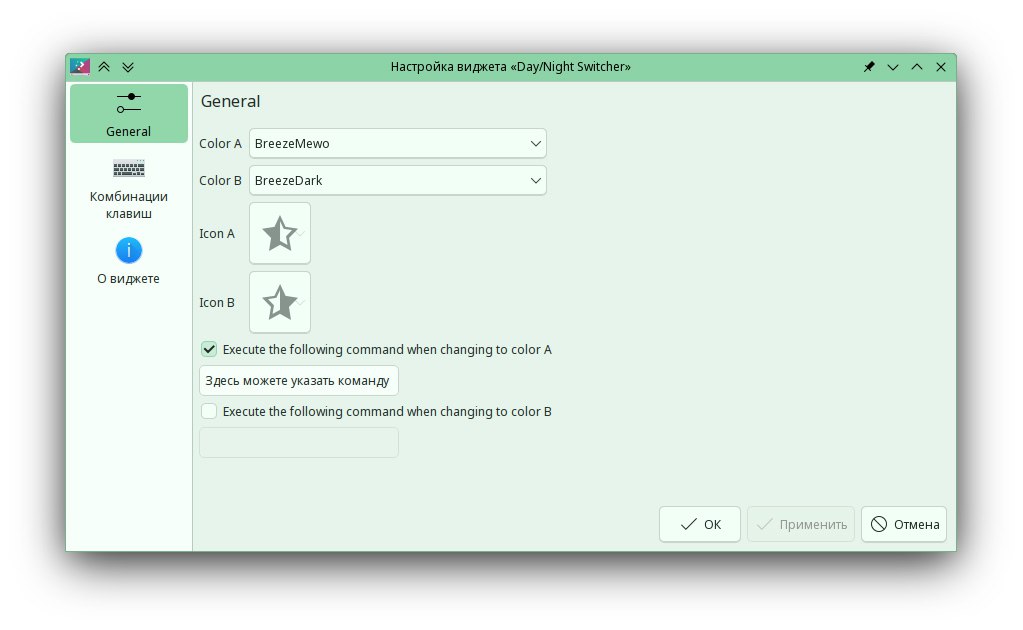Click the app icon in title bar

coord(79,67)
